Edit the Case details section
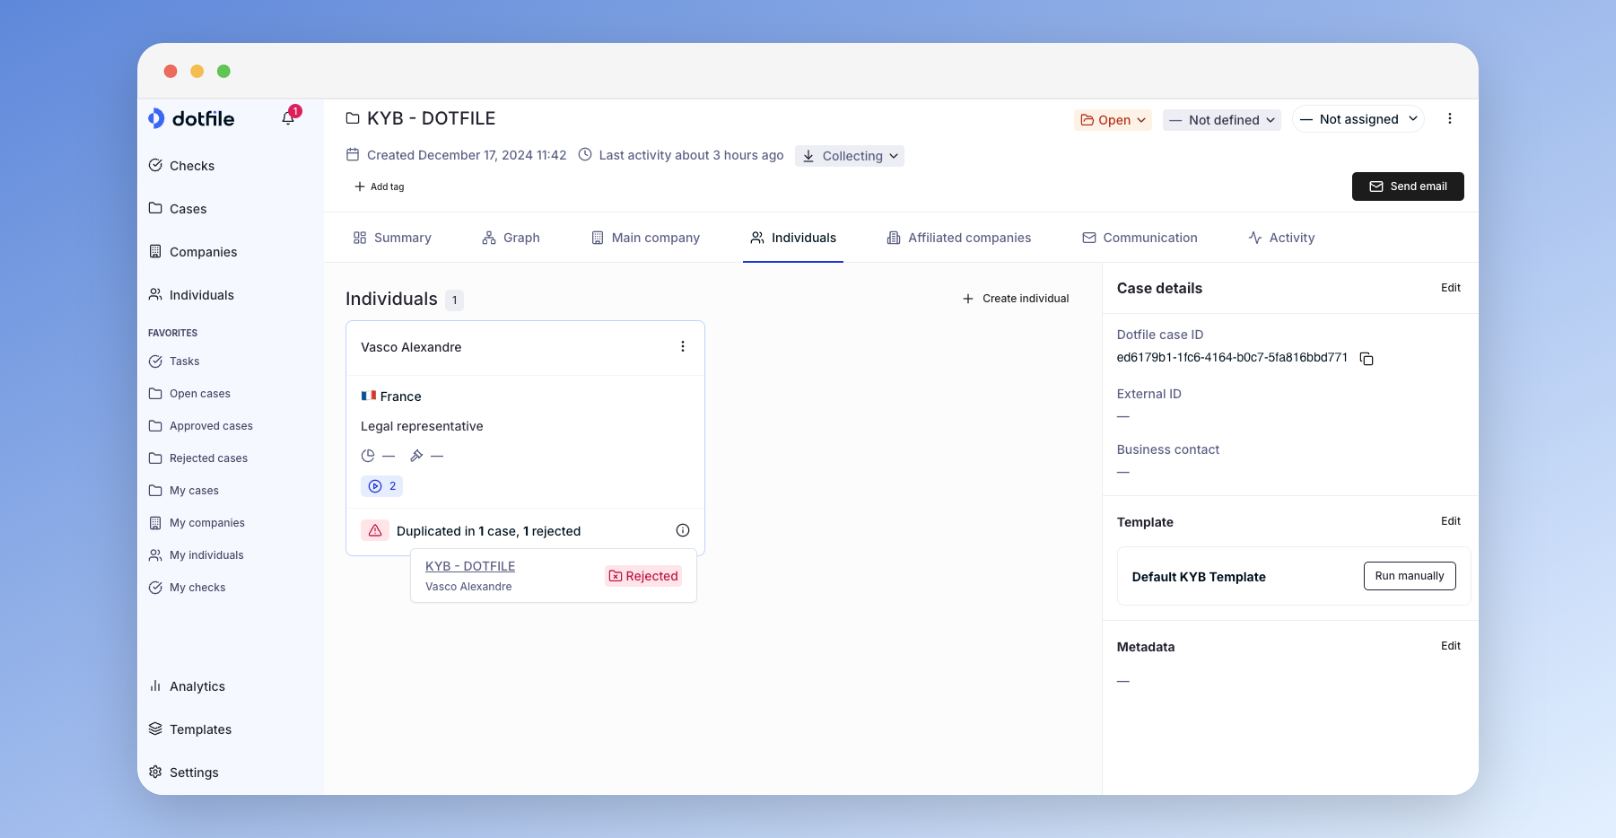 click(x=1450, y=288)
